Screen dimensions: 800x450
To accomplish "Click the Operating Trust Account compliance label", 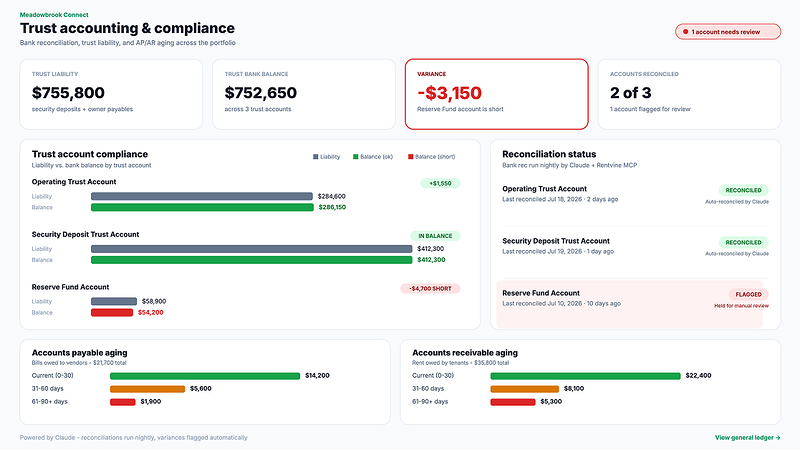I will [x=74, y=182].
